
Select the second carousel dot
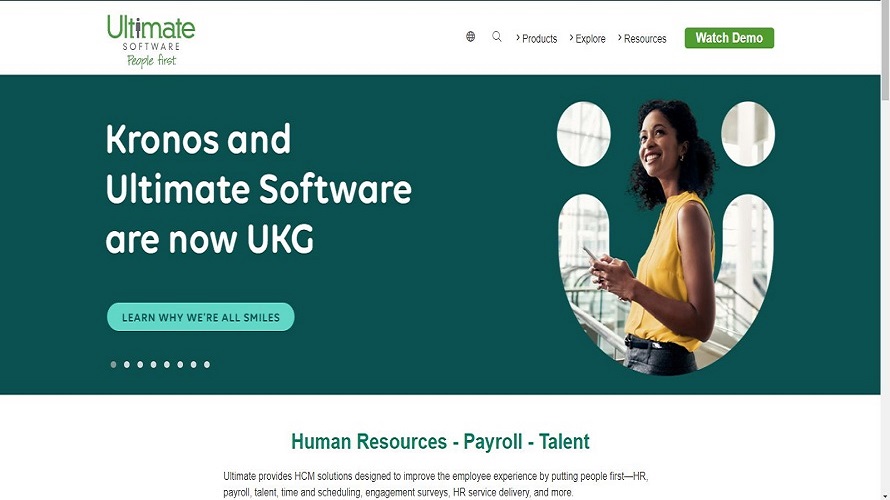(x=127, y=364)
